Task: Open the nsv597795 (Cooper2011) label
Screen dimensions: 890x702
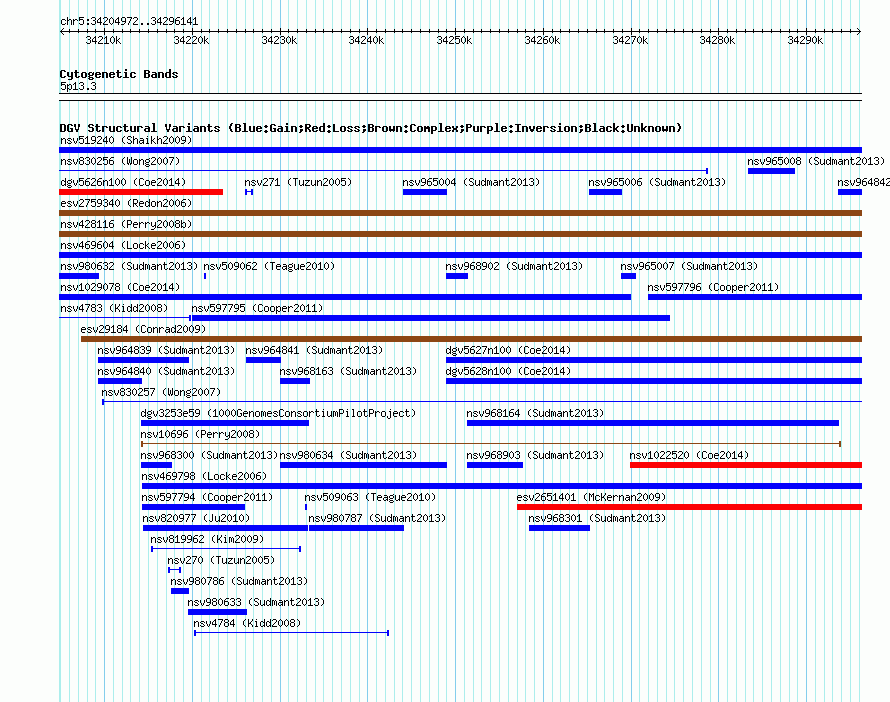Action: click(257, 308)
